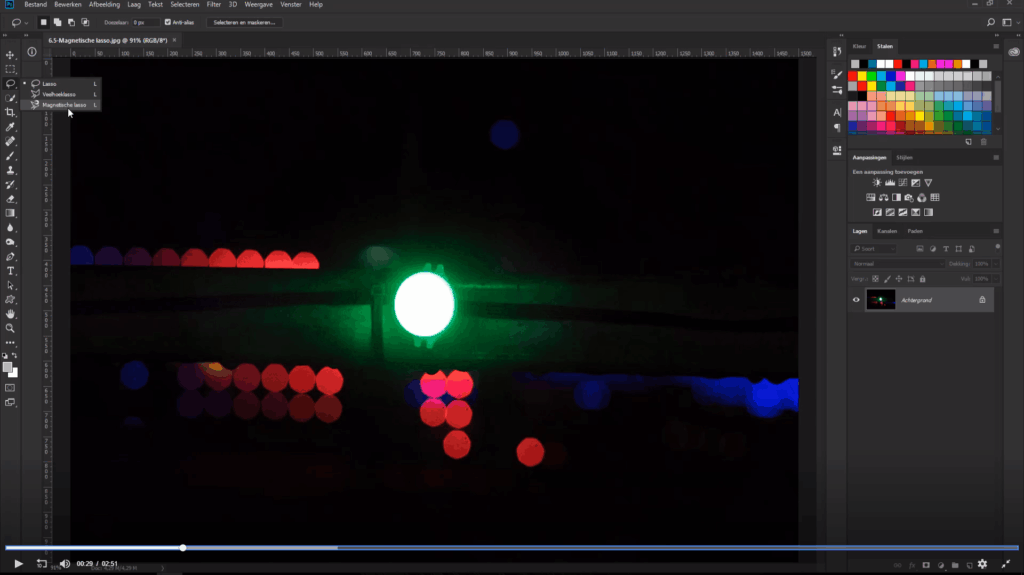The width and height of the screenshot is (1024, 575).
Task: Open the Filter menu
Action: [x=214, y=5]
